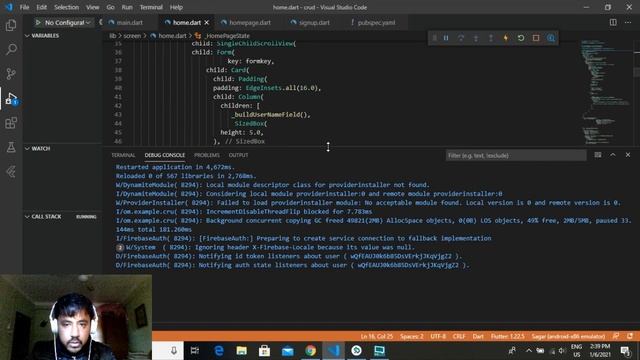The height and width of the screenshot is (360, 640).
Task: Open the Search view in activity bar
Action: tap(11, 49)
